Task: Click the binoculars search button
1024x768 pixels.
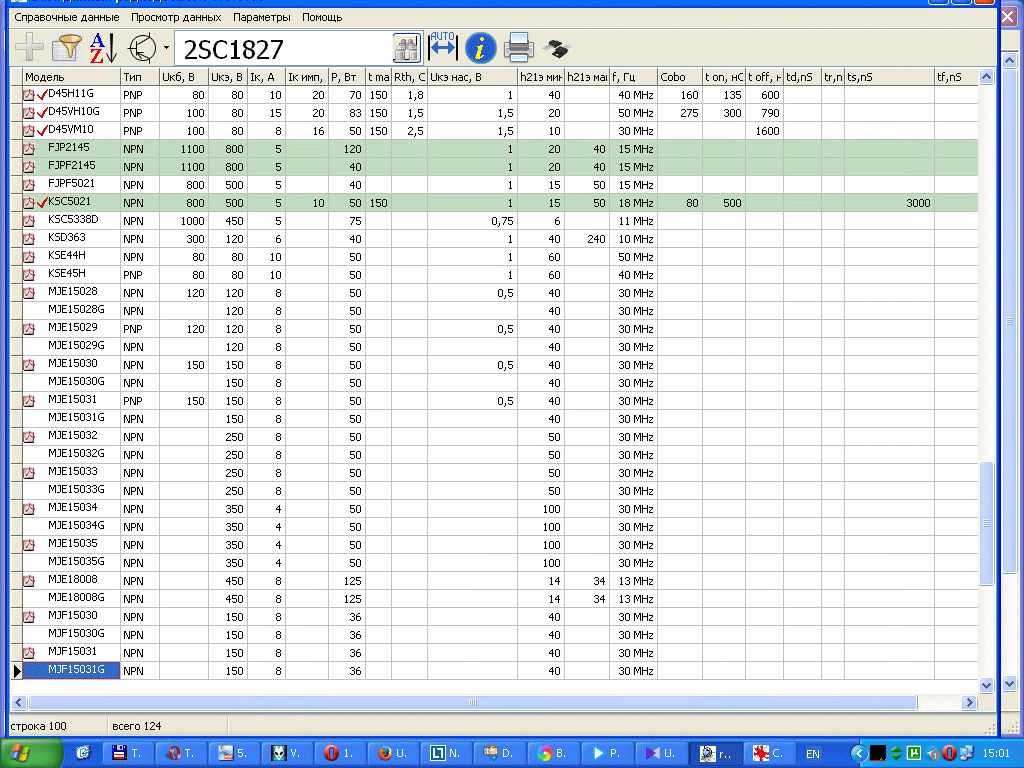Action: pos(407,49)
